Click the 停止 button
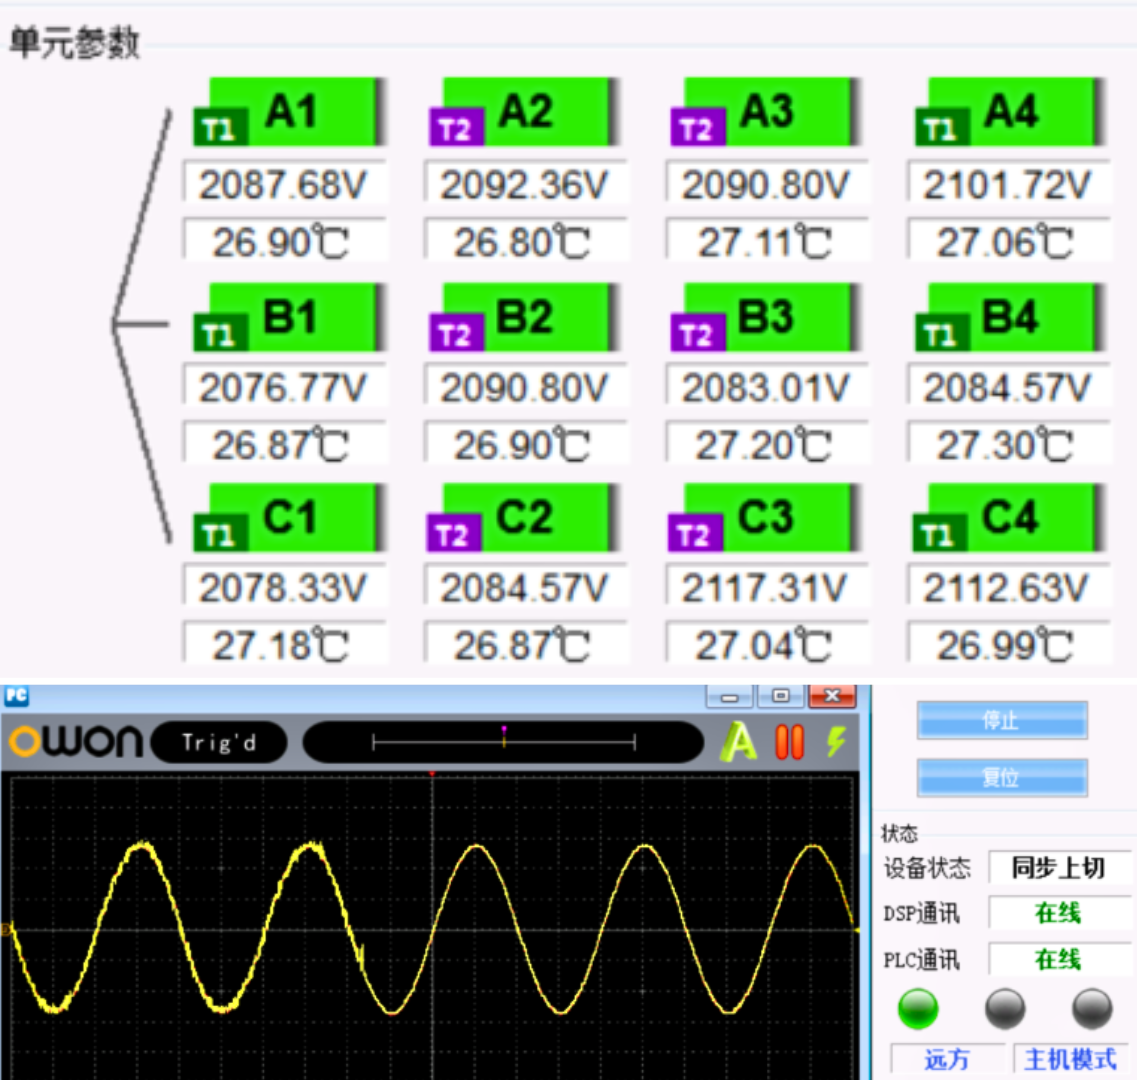The width and height of the screenshot is (1137, 1080). pos(1001,720)
